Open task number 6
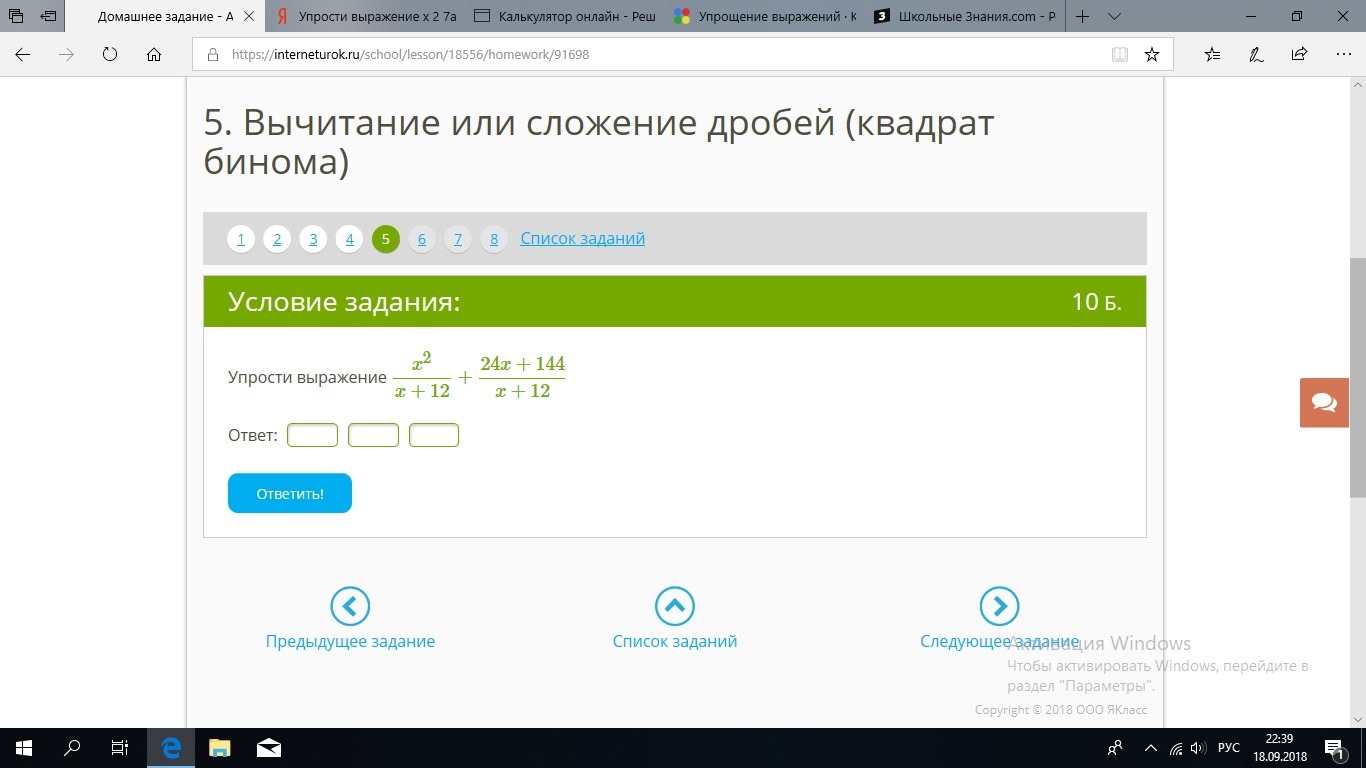This screenshot has width=1366, height=768. 422,239
